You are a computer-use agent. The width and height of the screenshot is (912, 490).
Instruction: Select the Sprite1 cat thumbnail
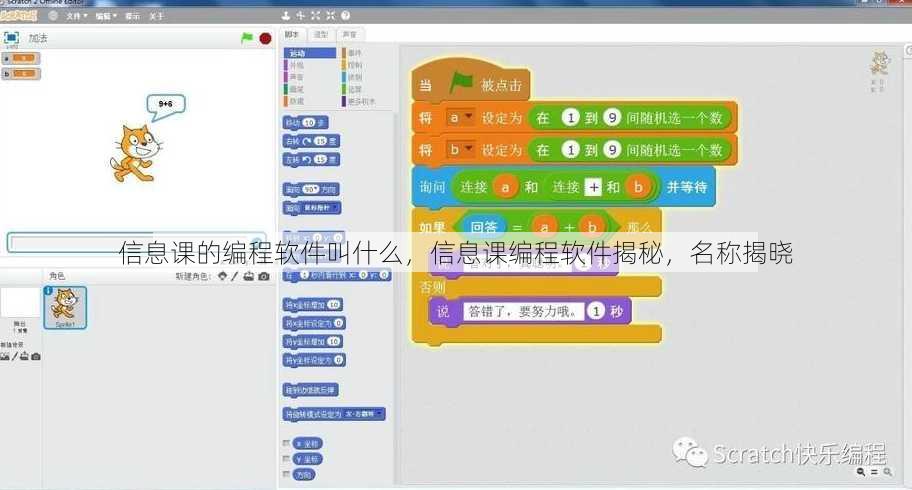pyautogui.click(x=65, y=307)
